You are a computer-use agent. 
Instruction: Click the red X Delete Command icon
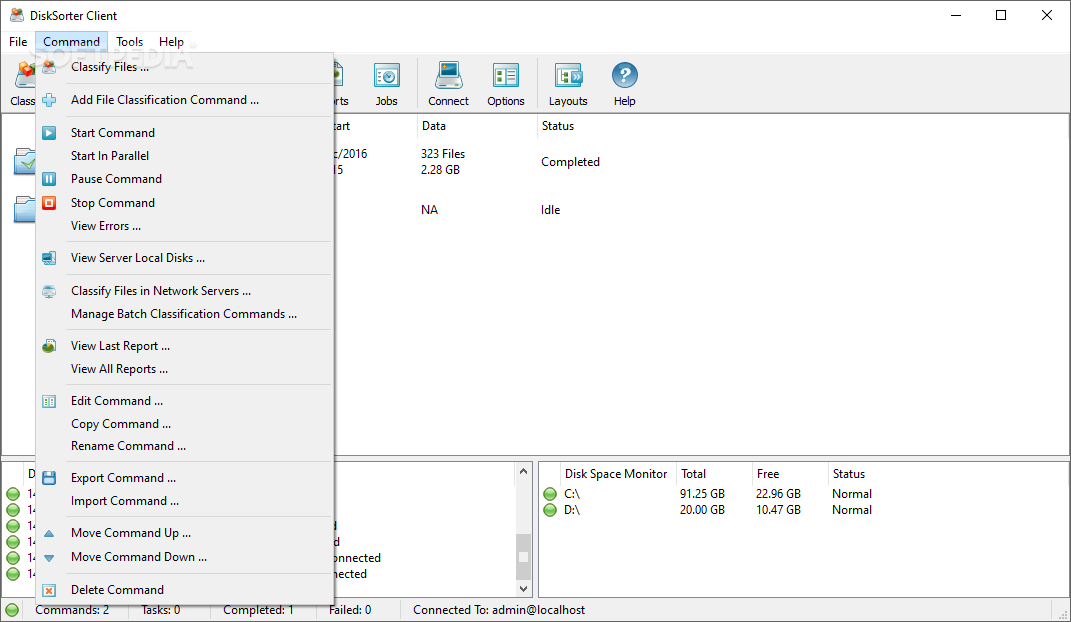[x=49, y=590]
